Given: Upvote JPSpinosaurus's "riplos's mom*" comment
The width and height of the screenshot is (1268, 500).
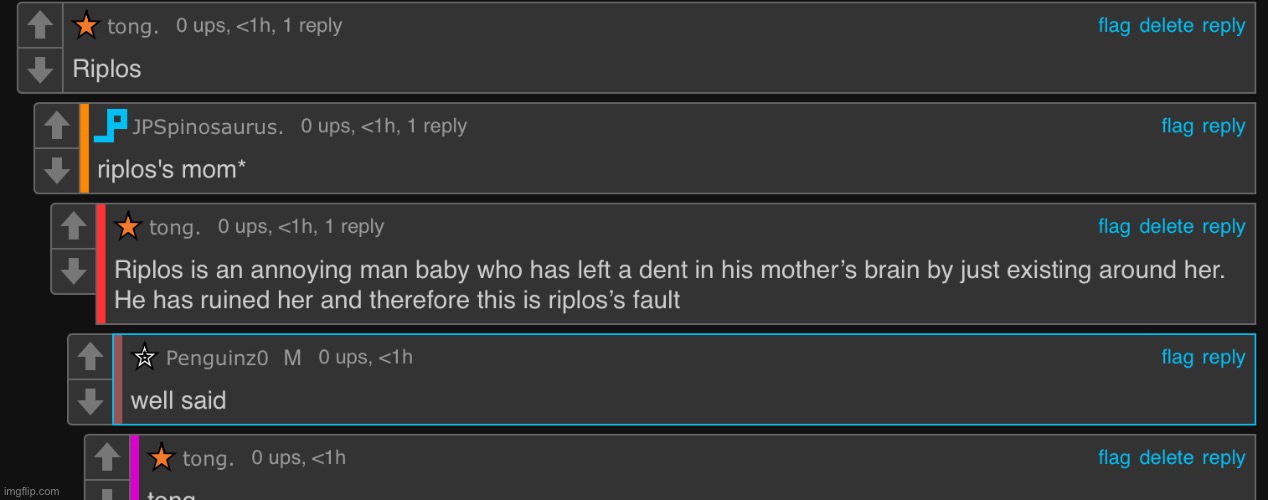Looking at the screenshot, I should (56, 126).
